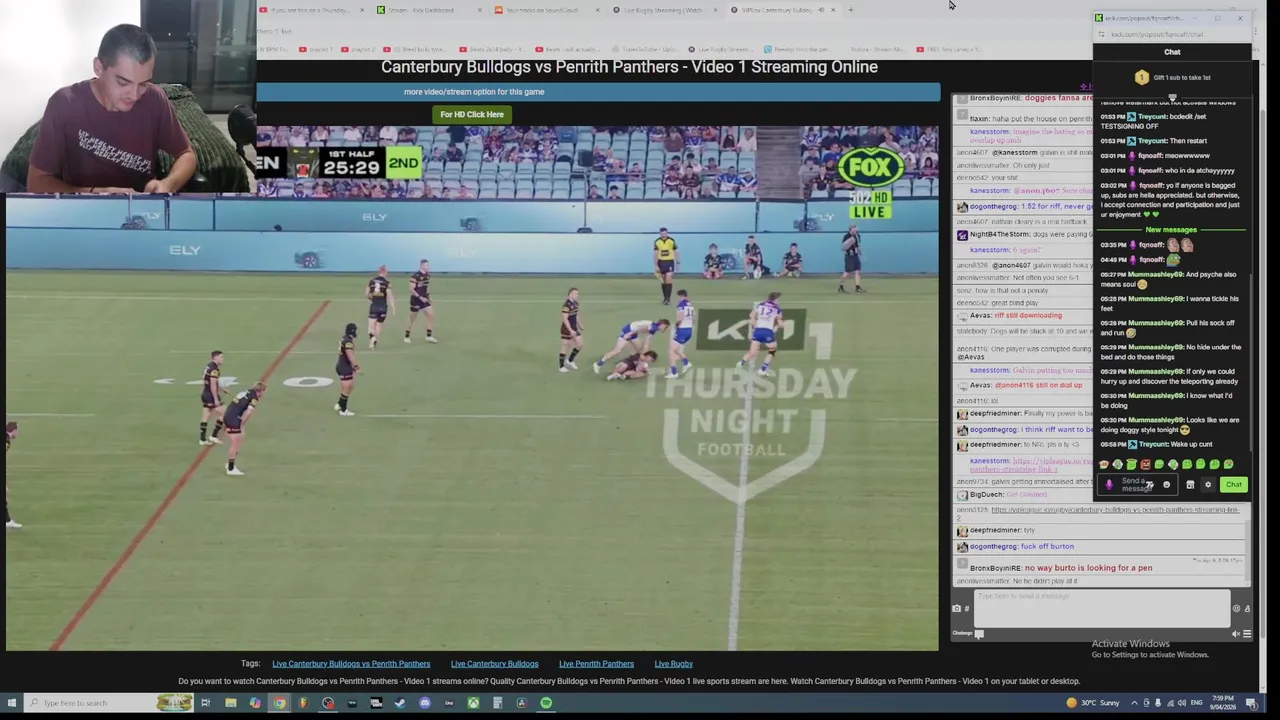1280x720 pixels.
Task: Click the speech bubble Chatango icon
Action: [979, 634]
